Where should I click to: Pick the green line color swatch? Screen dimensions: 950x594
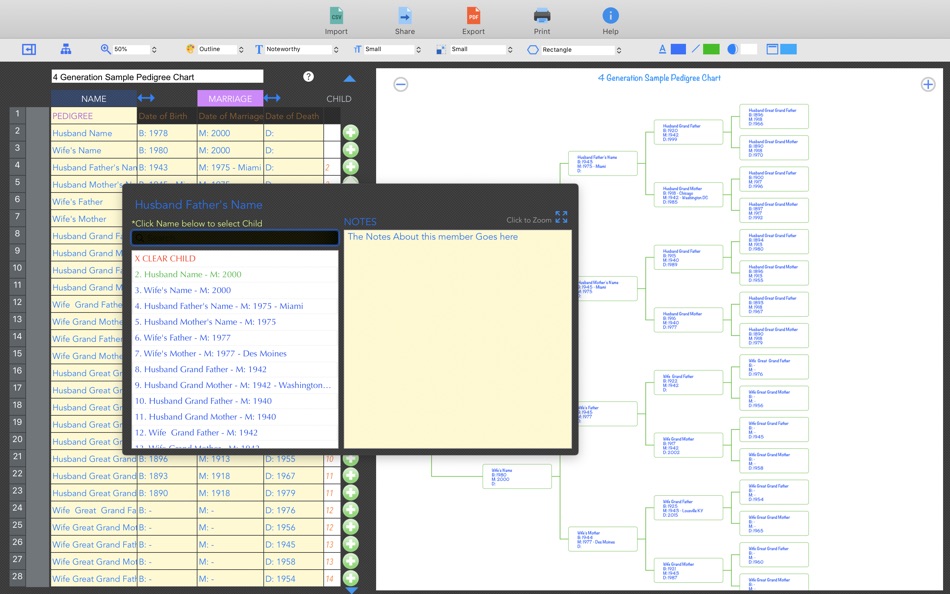711,49
